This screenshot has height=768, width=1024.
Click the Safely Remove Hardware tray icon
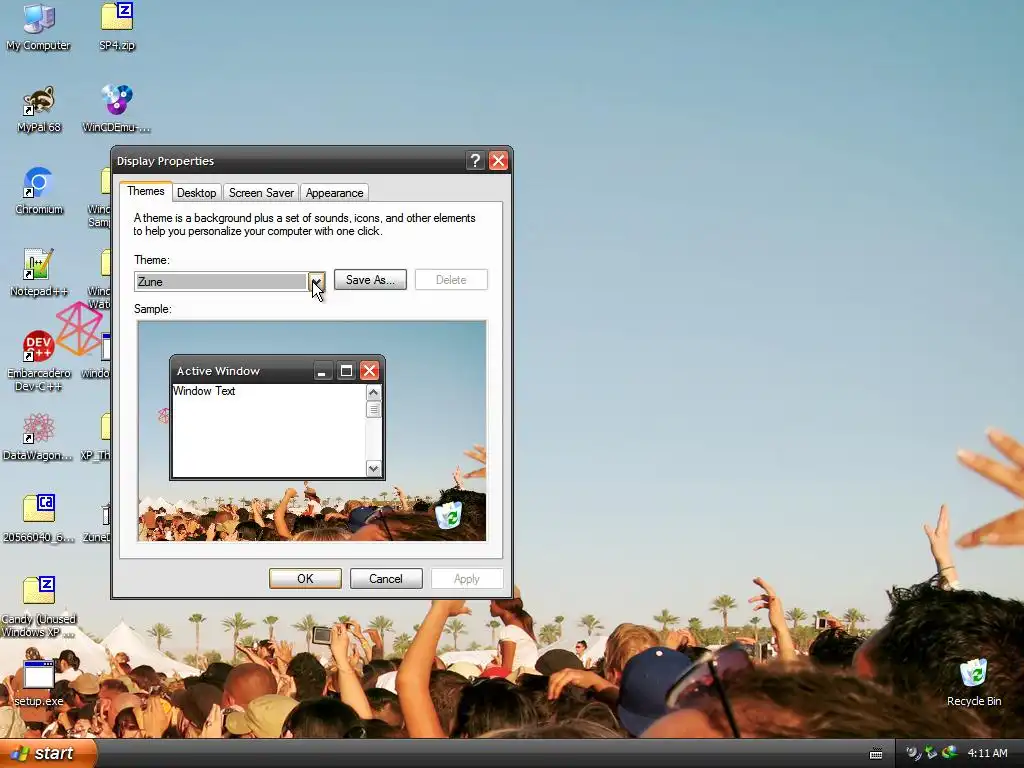coord(931,753)
